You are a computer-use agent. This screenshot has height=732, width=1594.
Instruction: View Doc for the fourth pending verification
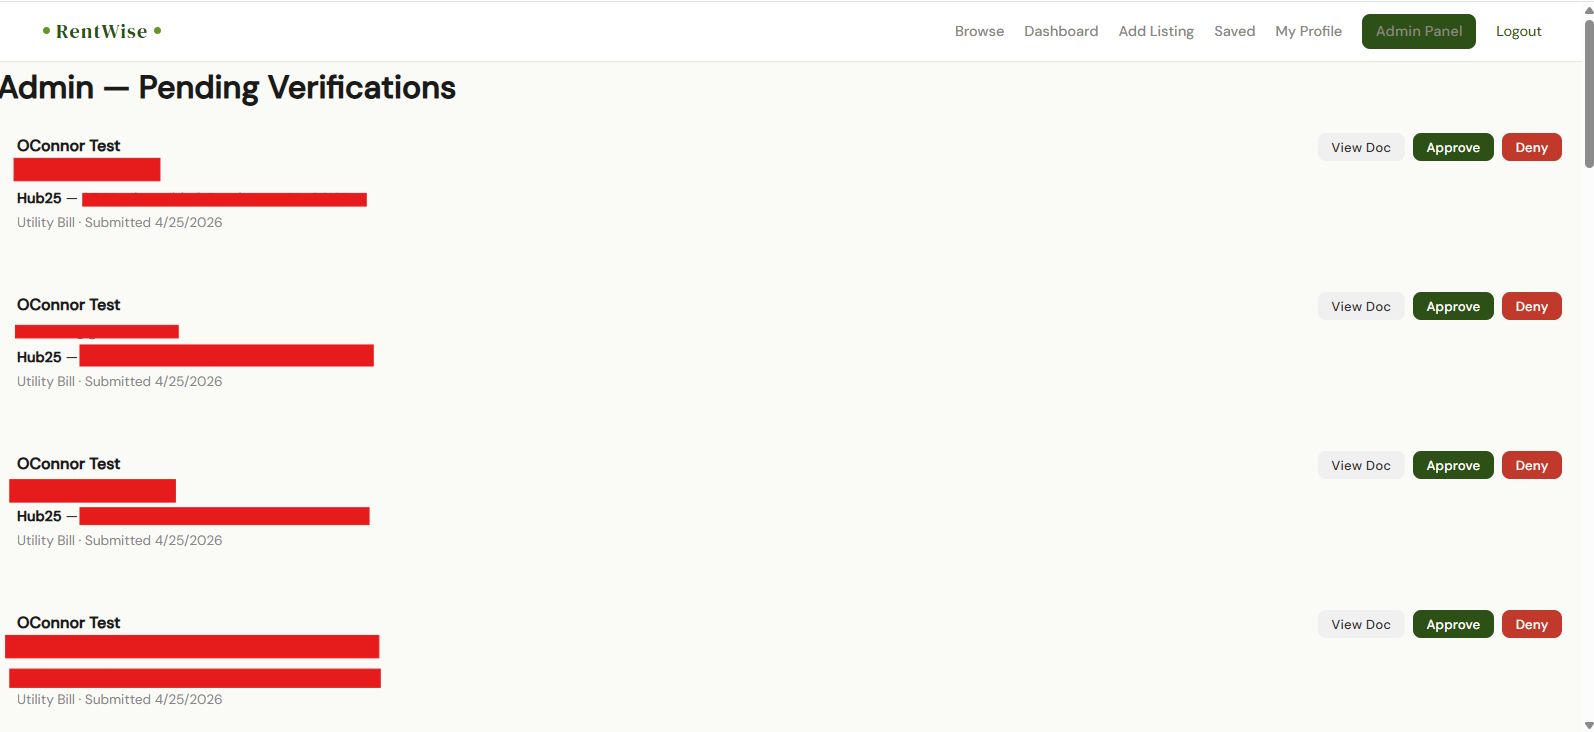[1361, 624]
